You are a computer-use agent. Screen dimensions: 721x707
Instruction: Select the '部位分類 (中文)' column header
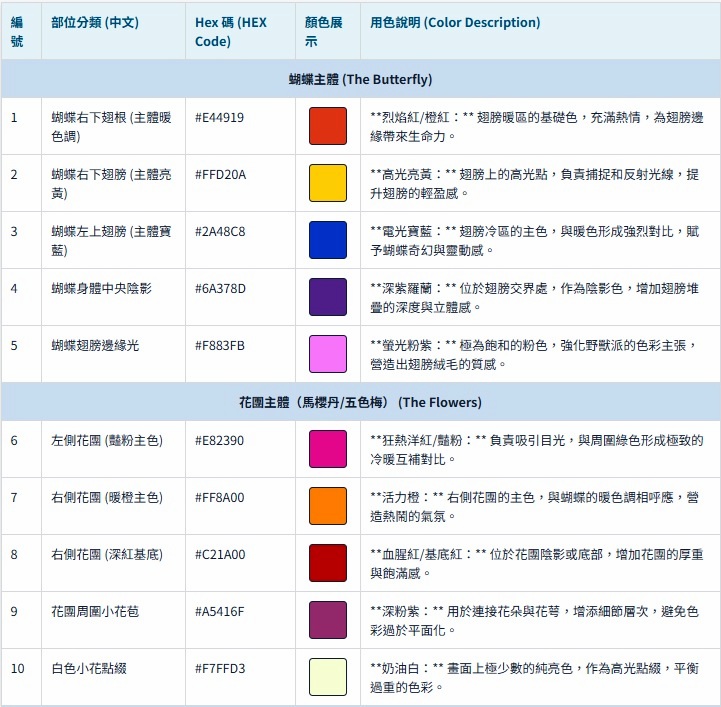[x=95, y=23]
